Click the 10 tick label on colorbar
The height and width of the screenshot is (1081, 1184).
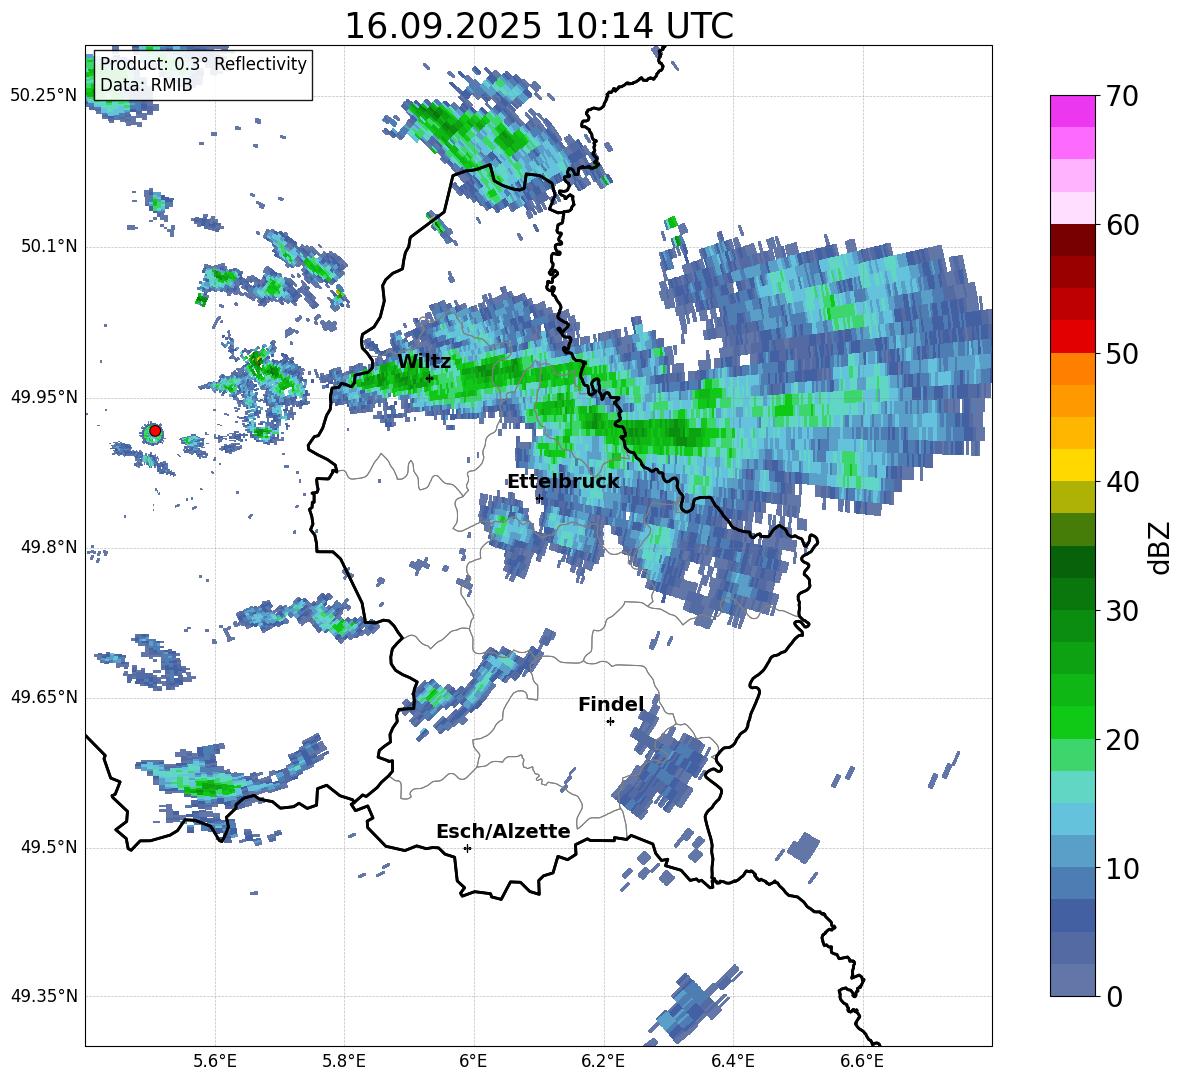pyautogui.click(x=1122, y=868)
